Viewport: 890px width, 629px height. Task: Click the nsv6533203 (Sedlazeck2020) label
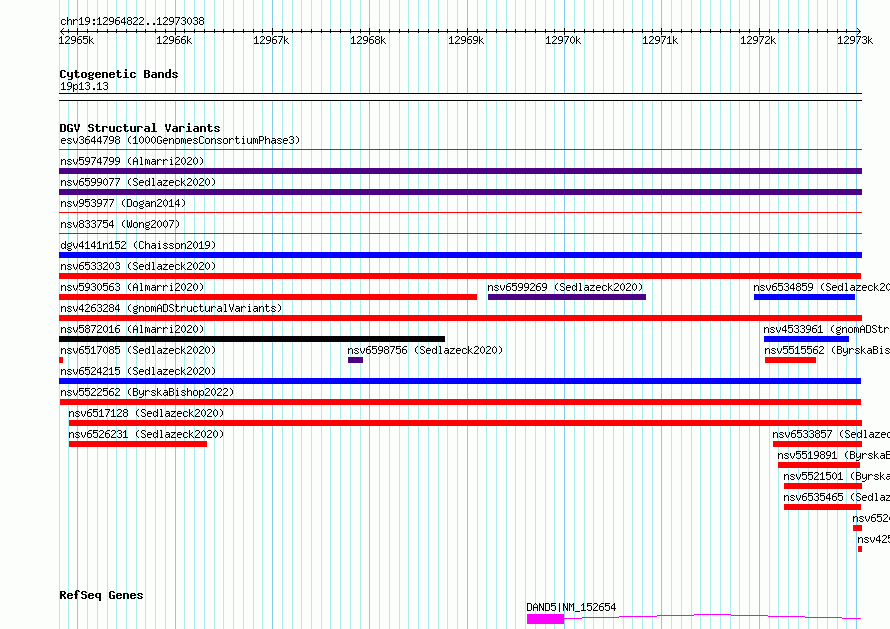(x=138, y=266)
